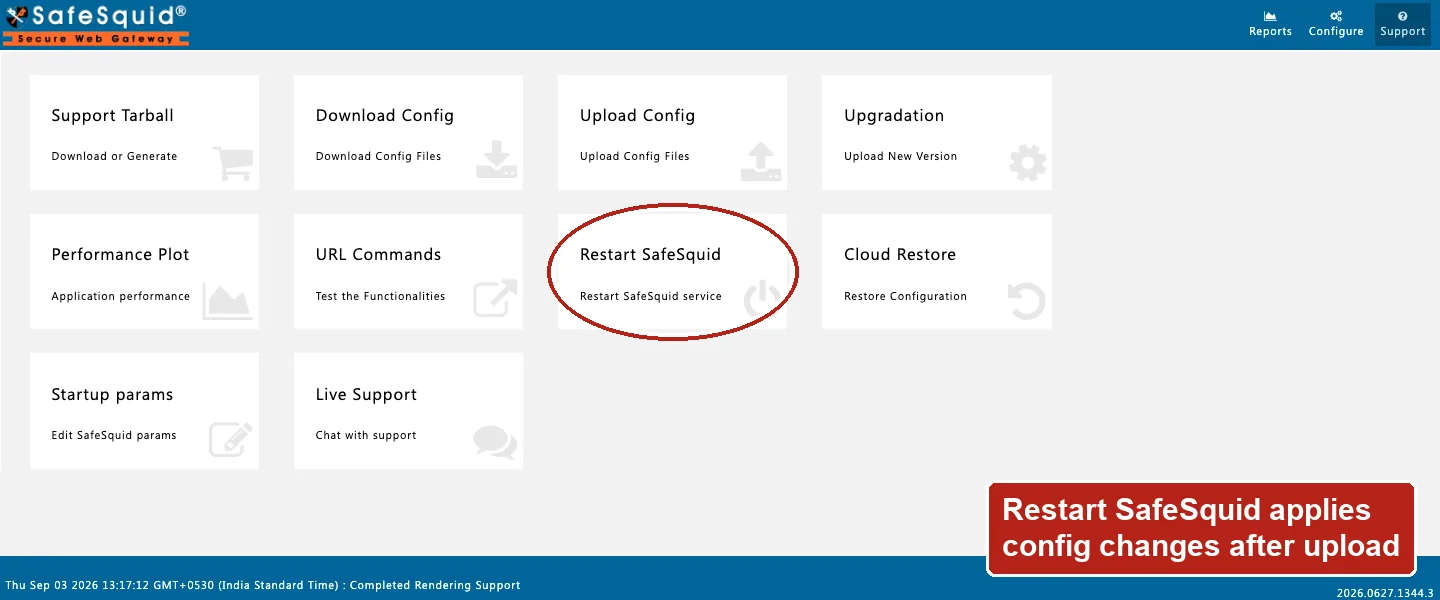This screenshot has height=600, width=1440.
Task: Click 'Application performance' text
Action: [120, 296]
